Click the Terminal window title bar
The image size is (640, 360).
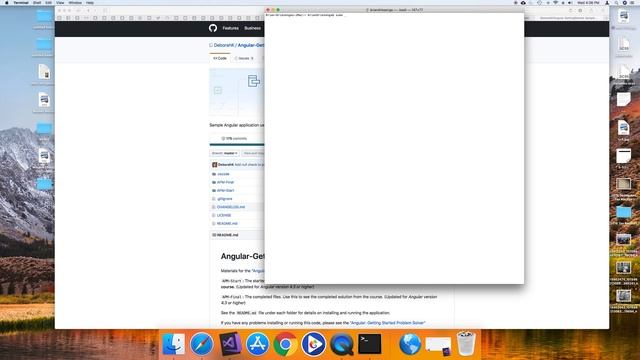[394, 10]
